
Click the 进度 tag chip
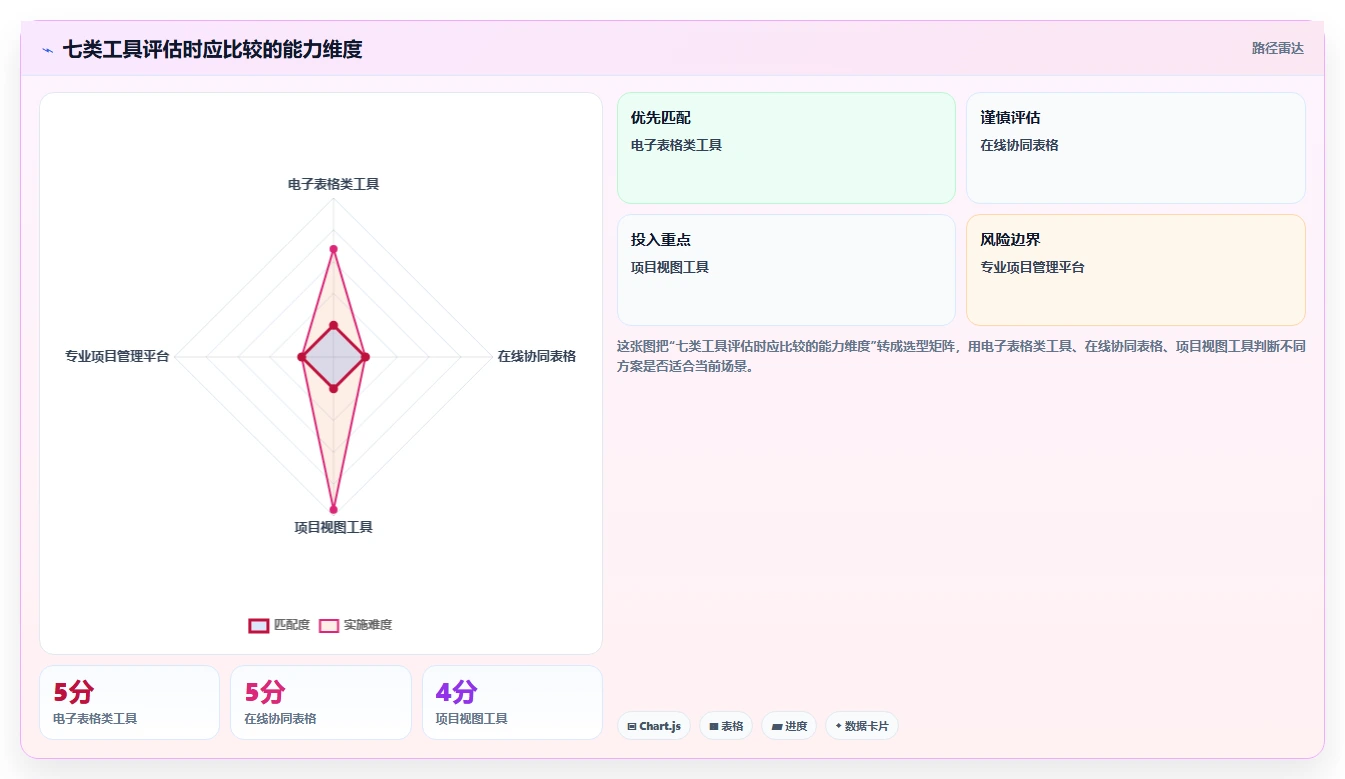[789, 726]
